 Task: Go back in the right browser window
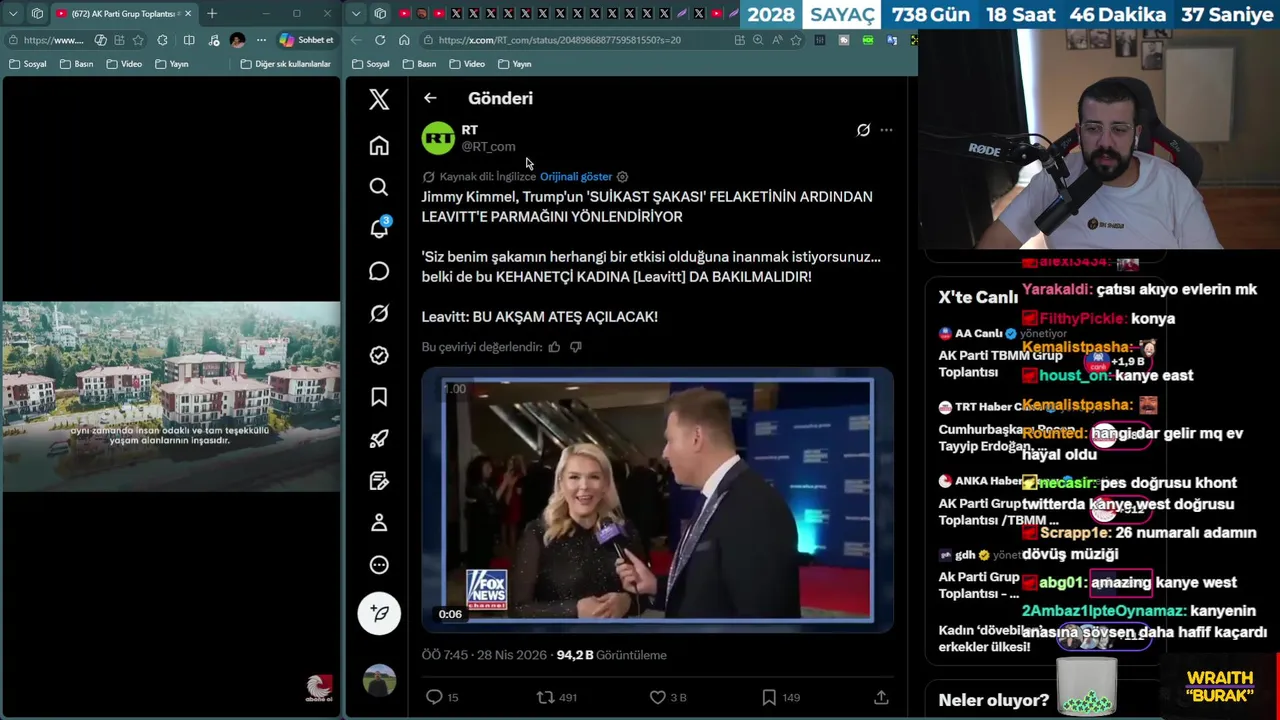point(356,40)
